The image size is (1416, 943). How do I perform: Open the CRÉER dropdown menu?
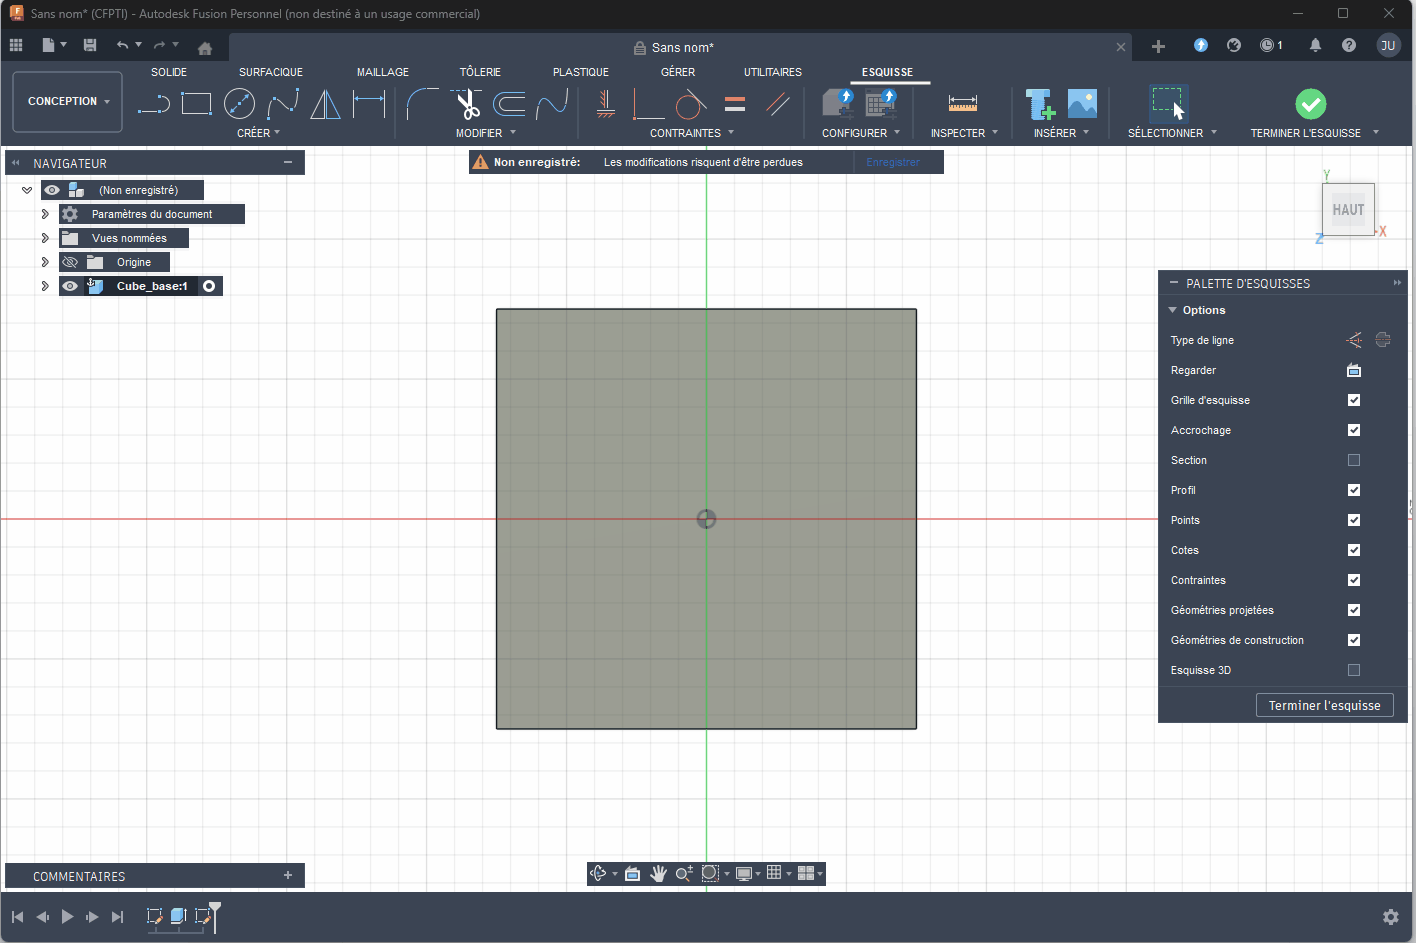click(x=258, y=132)
